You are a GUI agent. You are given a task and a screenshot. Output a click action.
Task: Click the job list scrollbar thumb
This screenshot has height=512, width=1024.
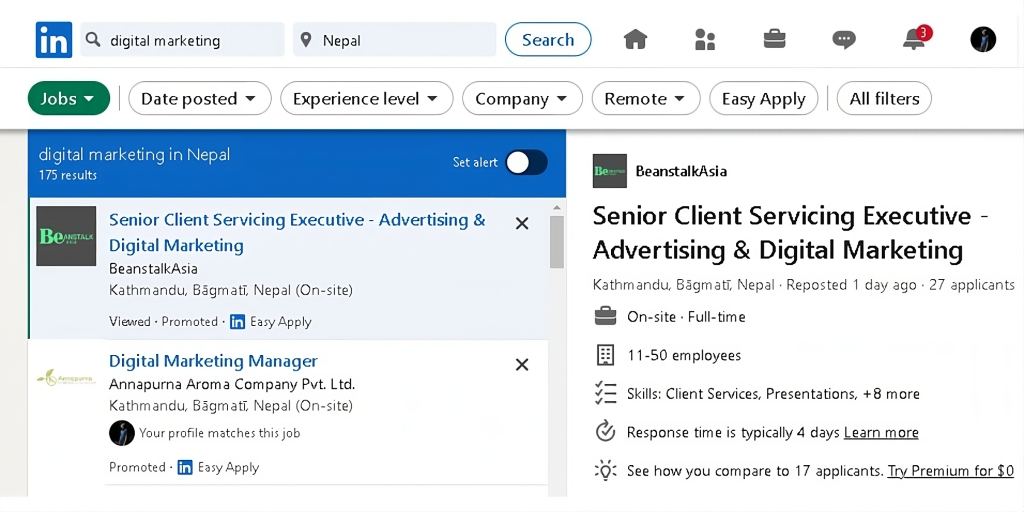click(556, 242)
